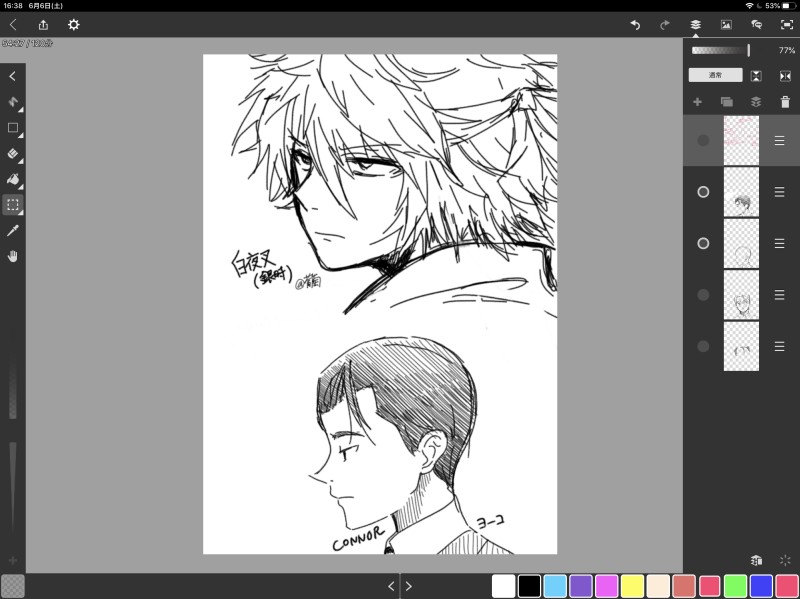Pick the white color swatch
The width and height of the screenshot is (800, 599).
click(503, 586)
